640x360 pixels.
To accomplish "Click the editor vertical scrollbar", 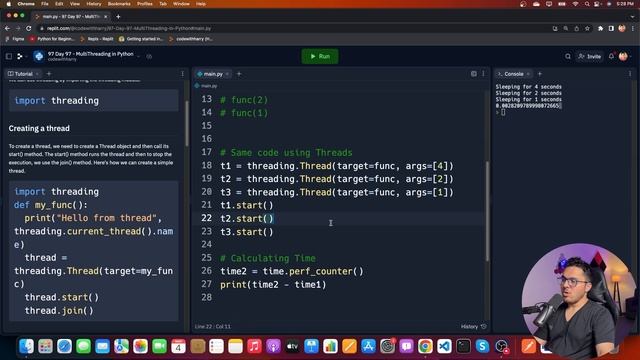I will point(487,210).
